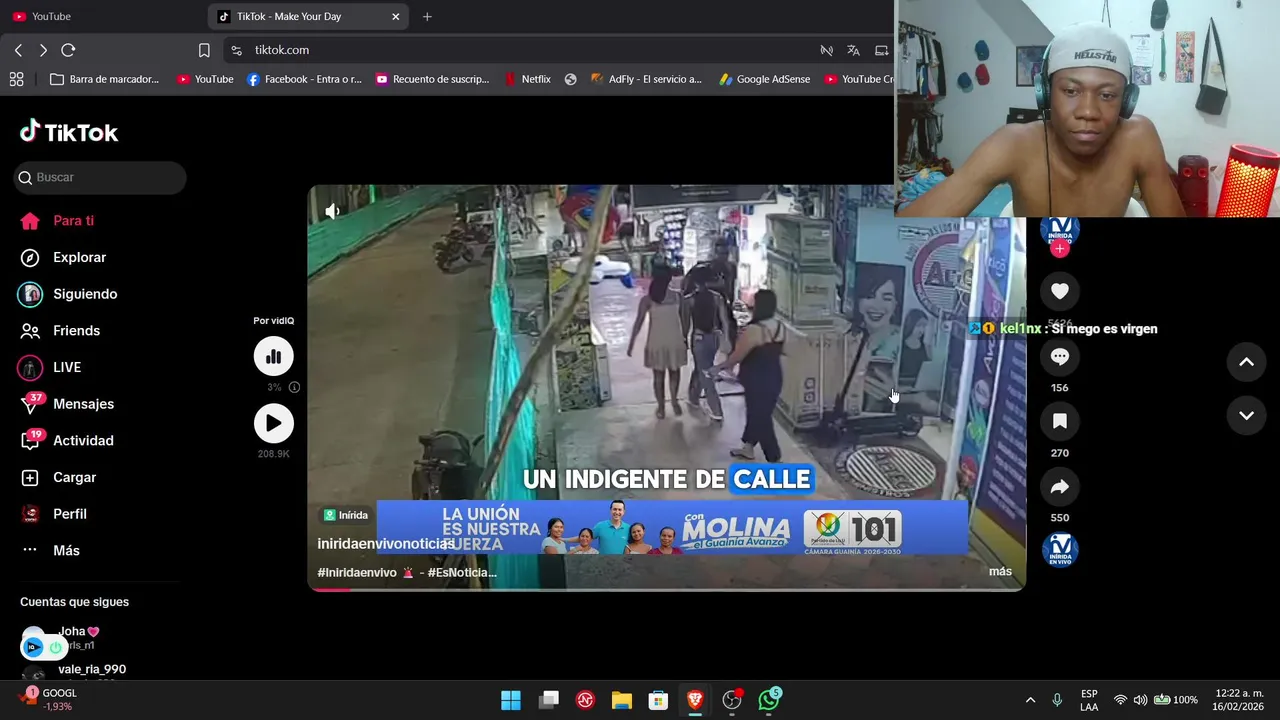
Task: Like the video with heart icon
Action: click(x=1060, y=291)
